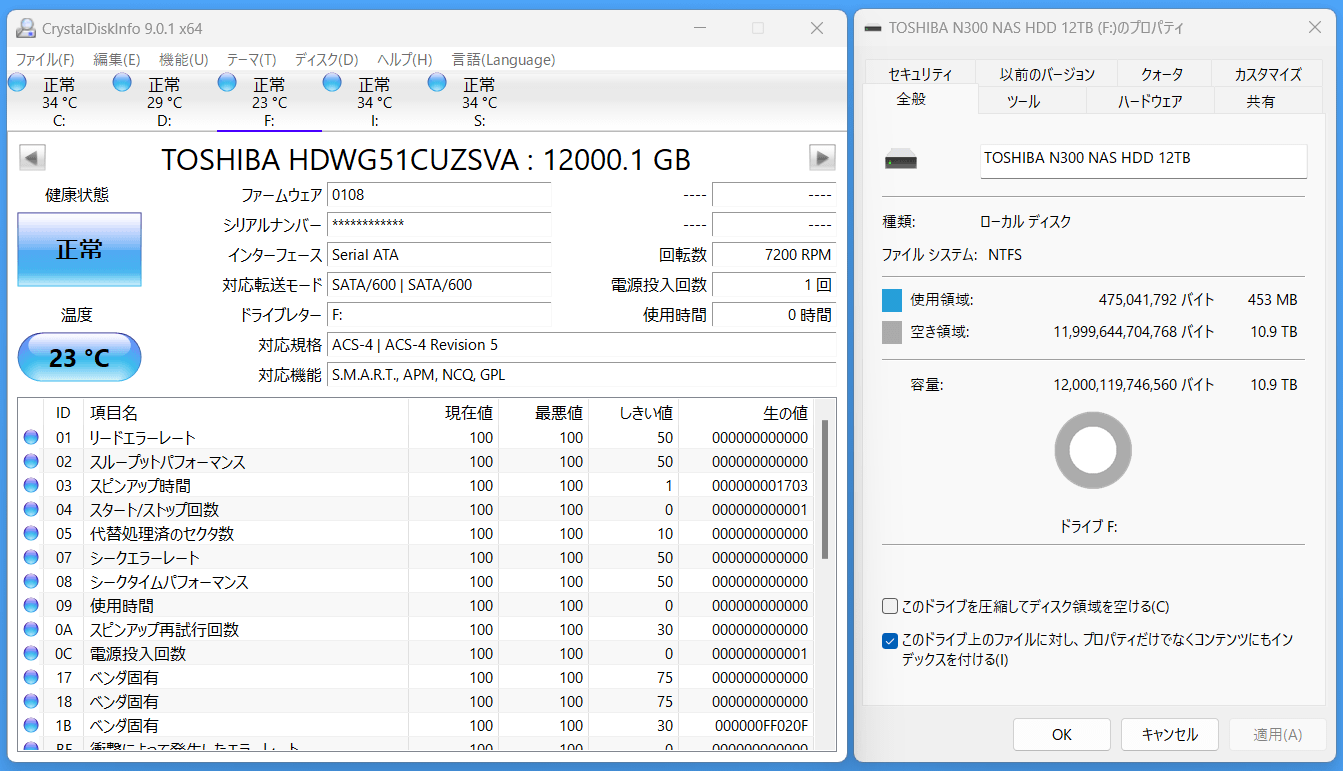Click raw value 000000001703
The image size is (1343, 771).
pyautogui.click(x=760, y=486)
